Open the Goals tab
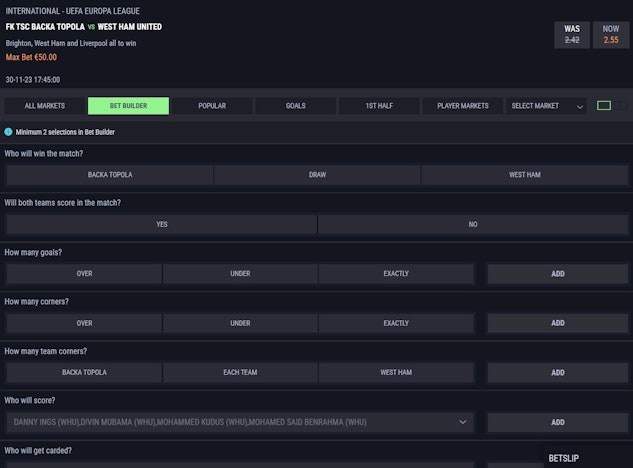Screen dimensions: 633x468 [x=296, y=106]
